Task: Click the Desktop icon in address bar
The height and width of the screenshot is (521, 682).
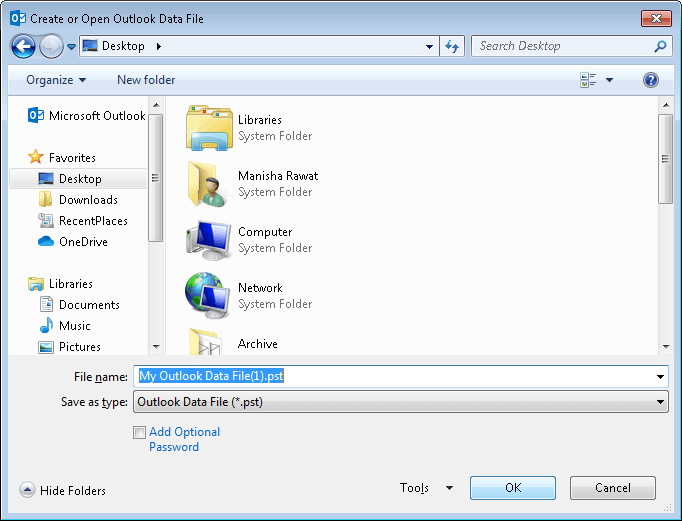Action: tap(90, 46)
